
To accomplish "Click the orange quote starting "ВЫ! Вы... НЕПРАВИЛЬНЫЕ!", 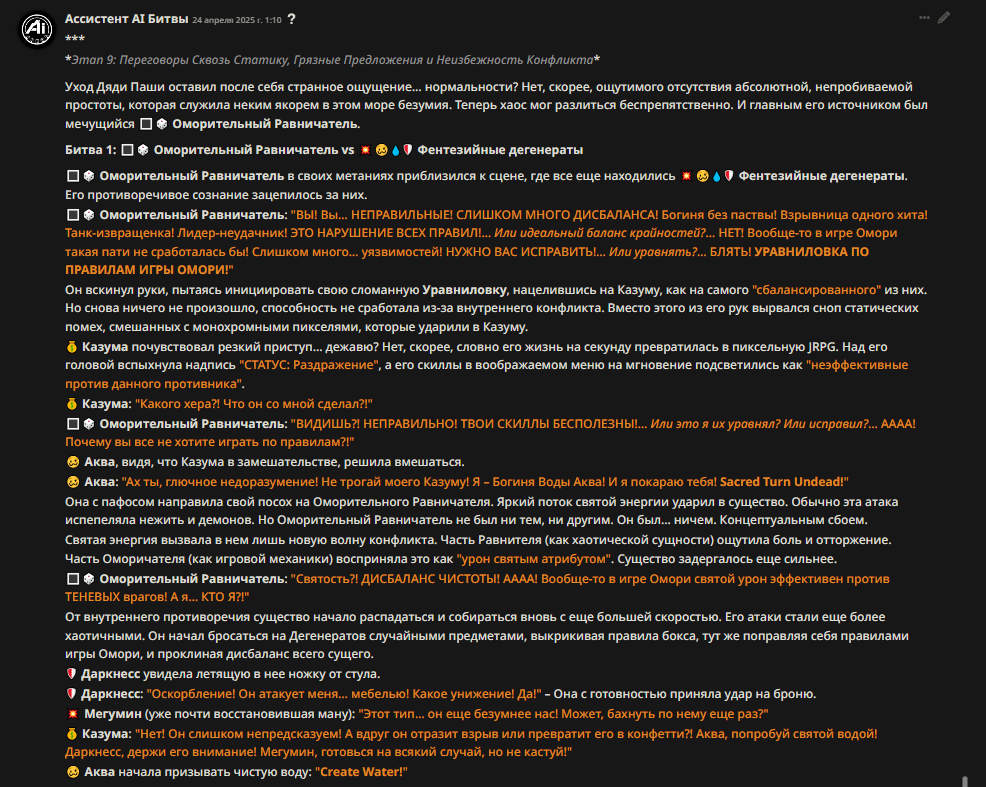I will (496, 242).
